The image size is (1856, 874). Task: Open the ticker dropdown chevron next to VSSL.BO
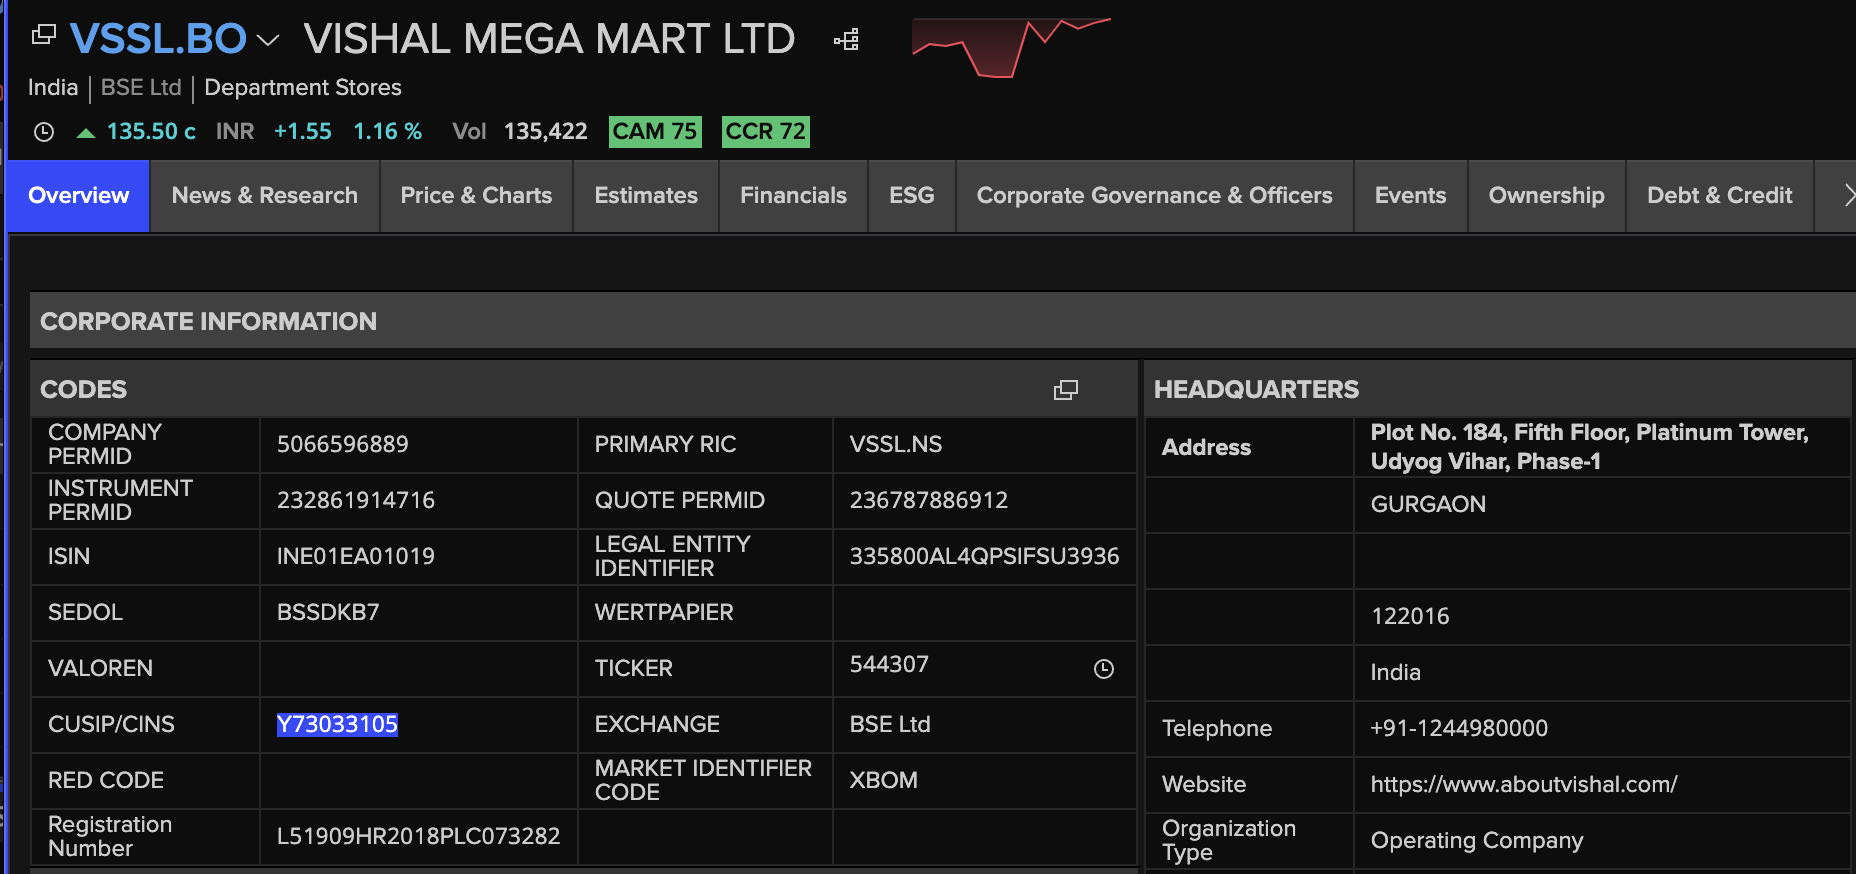tap(267, 40)
